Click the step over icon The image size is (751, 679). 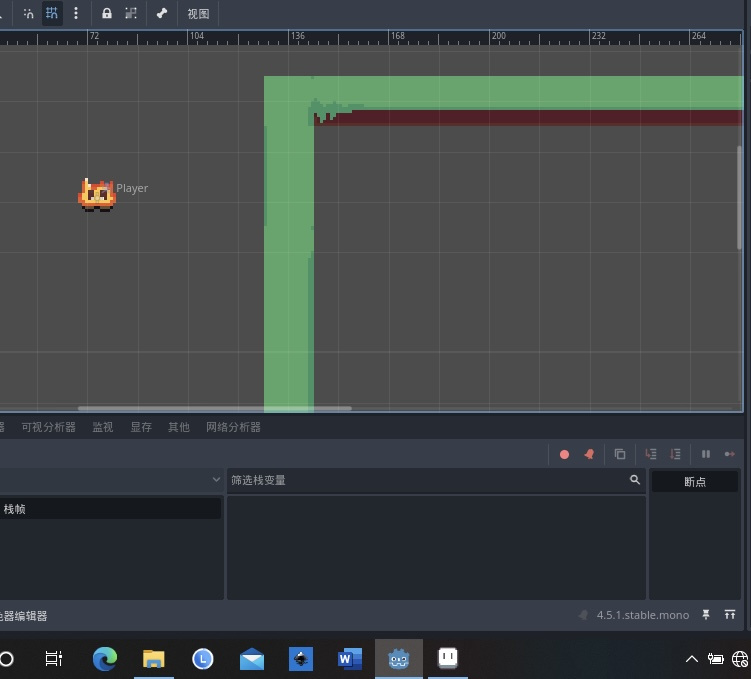point(675,454)
